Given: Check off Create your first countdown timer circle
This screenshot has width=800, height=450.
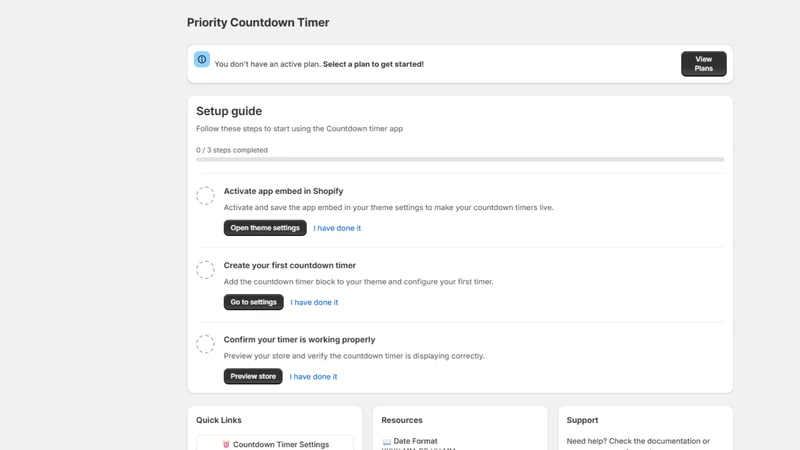Looking at the screenshot, I should coord(206,270).
